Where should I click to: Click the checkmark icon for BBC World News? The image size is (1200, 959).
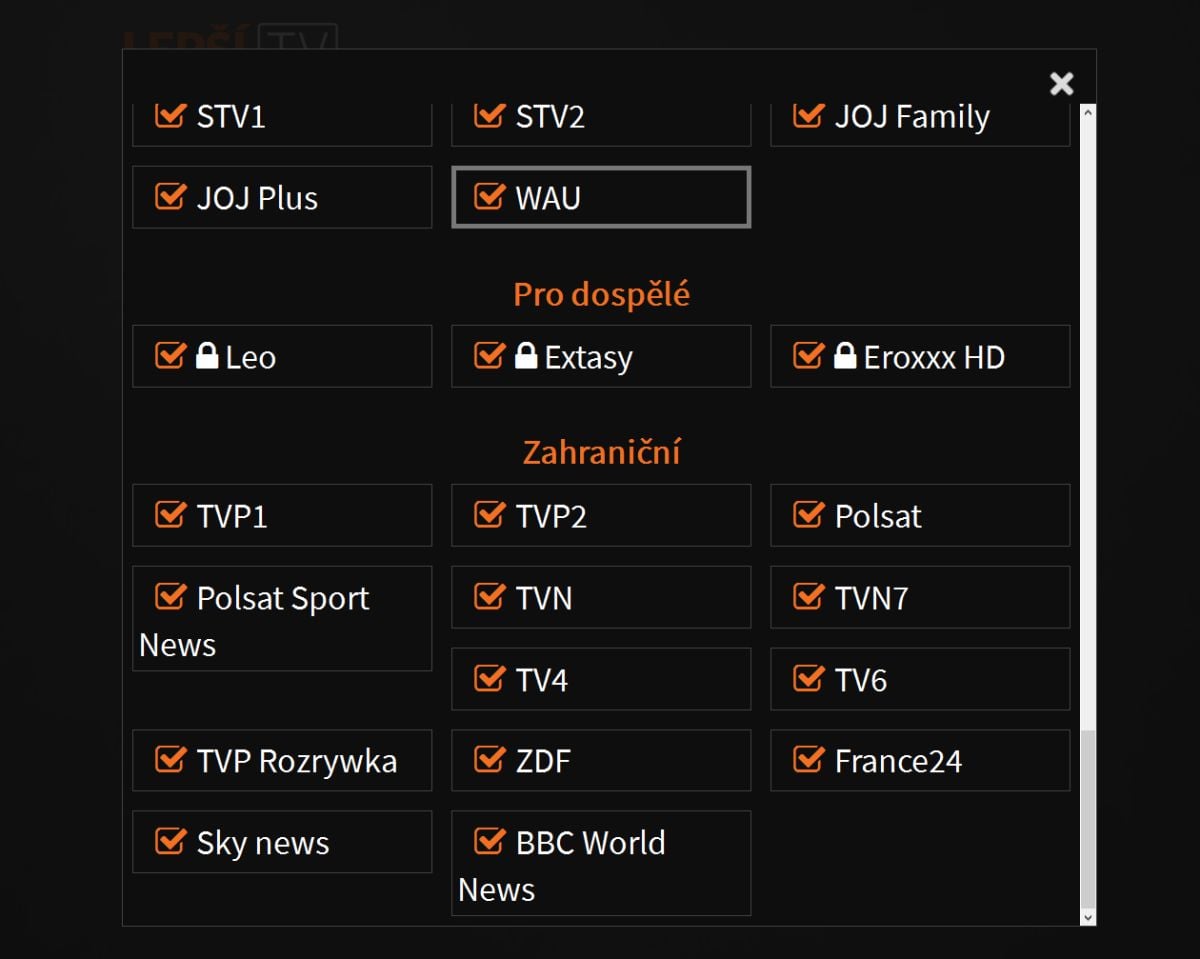click(489, 841)
